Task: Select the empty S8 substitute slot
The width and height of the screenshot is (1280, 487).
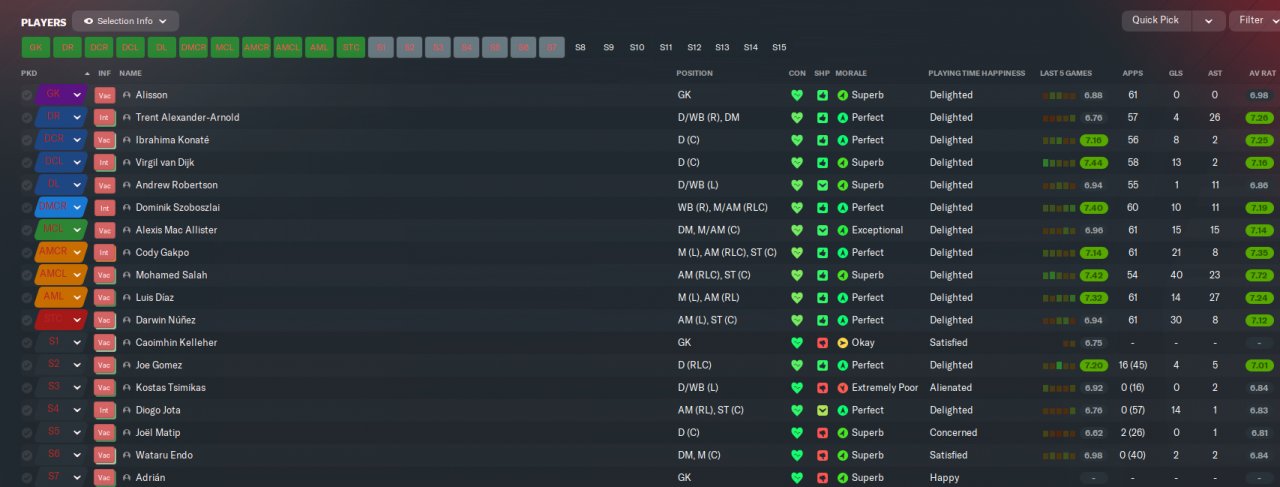Action: pyautogui.click(x=580, y=47)
